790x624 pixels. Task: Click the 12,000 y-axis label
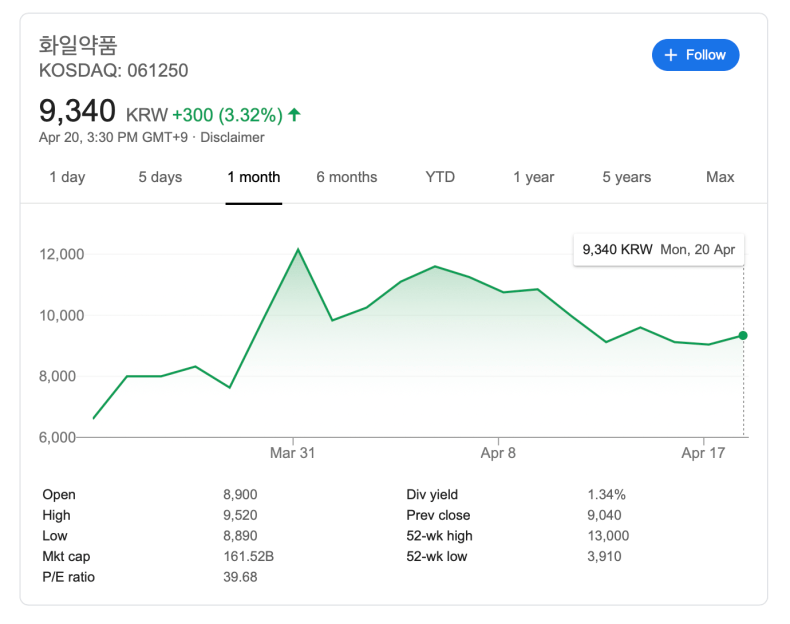tap(61, 254)
